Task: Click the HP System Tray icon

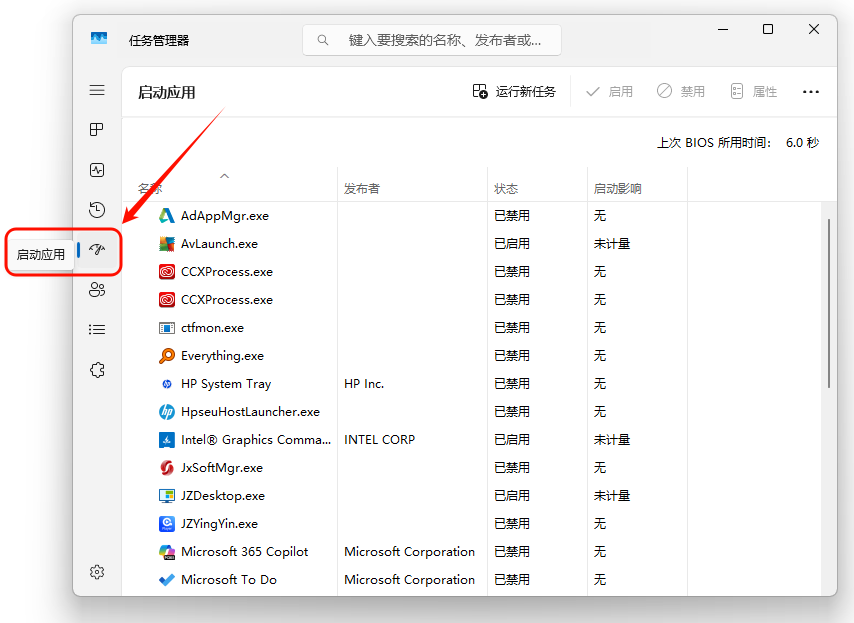Action: click(167, 384)
